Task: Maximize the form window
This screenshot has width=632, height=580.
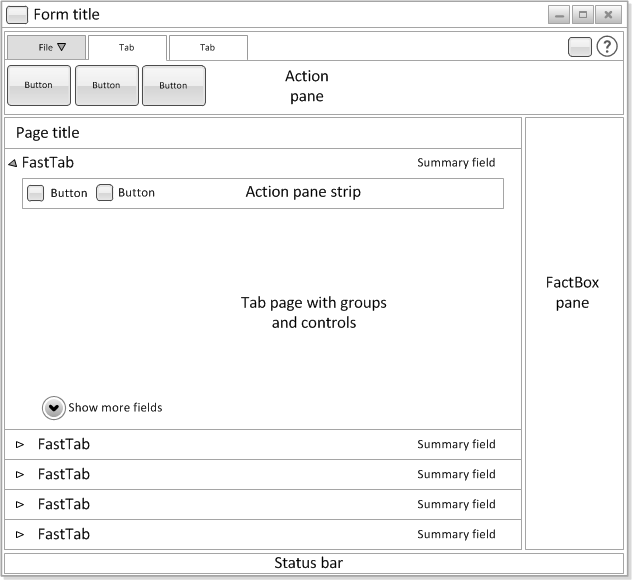Action: tap(583, 15)
